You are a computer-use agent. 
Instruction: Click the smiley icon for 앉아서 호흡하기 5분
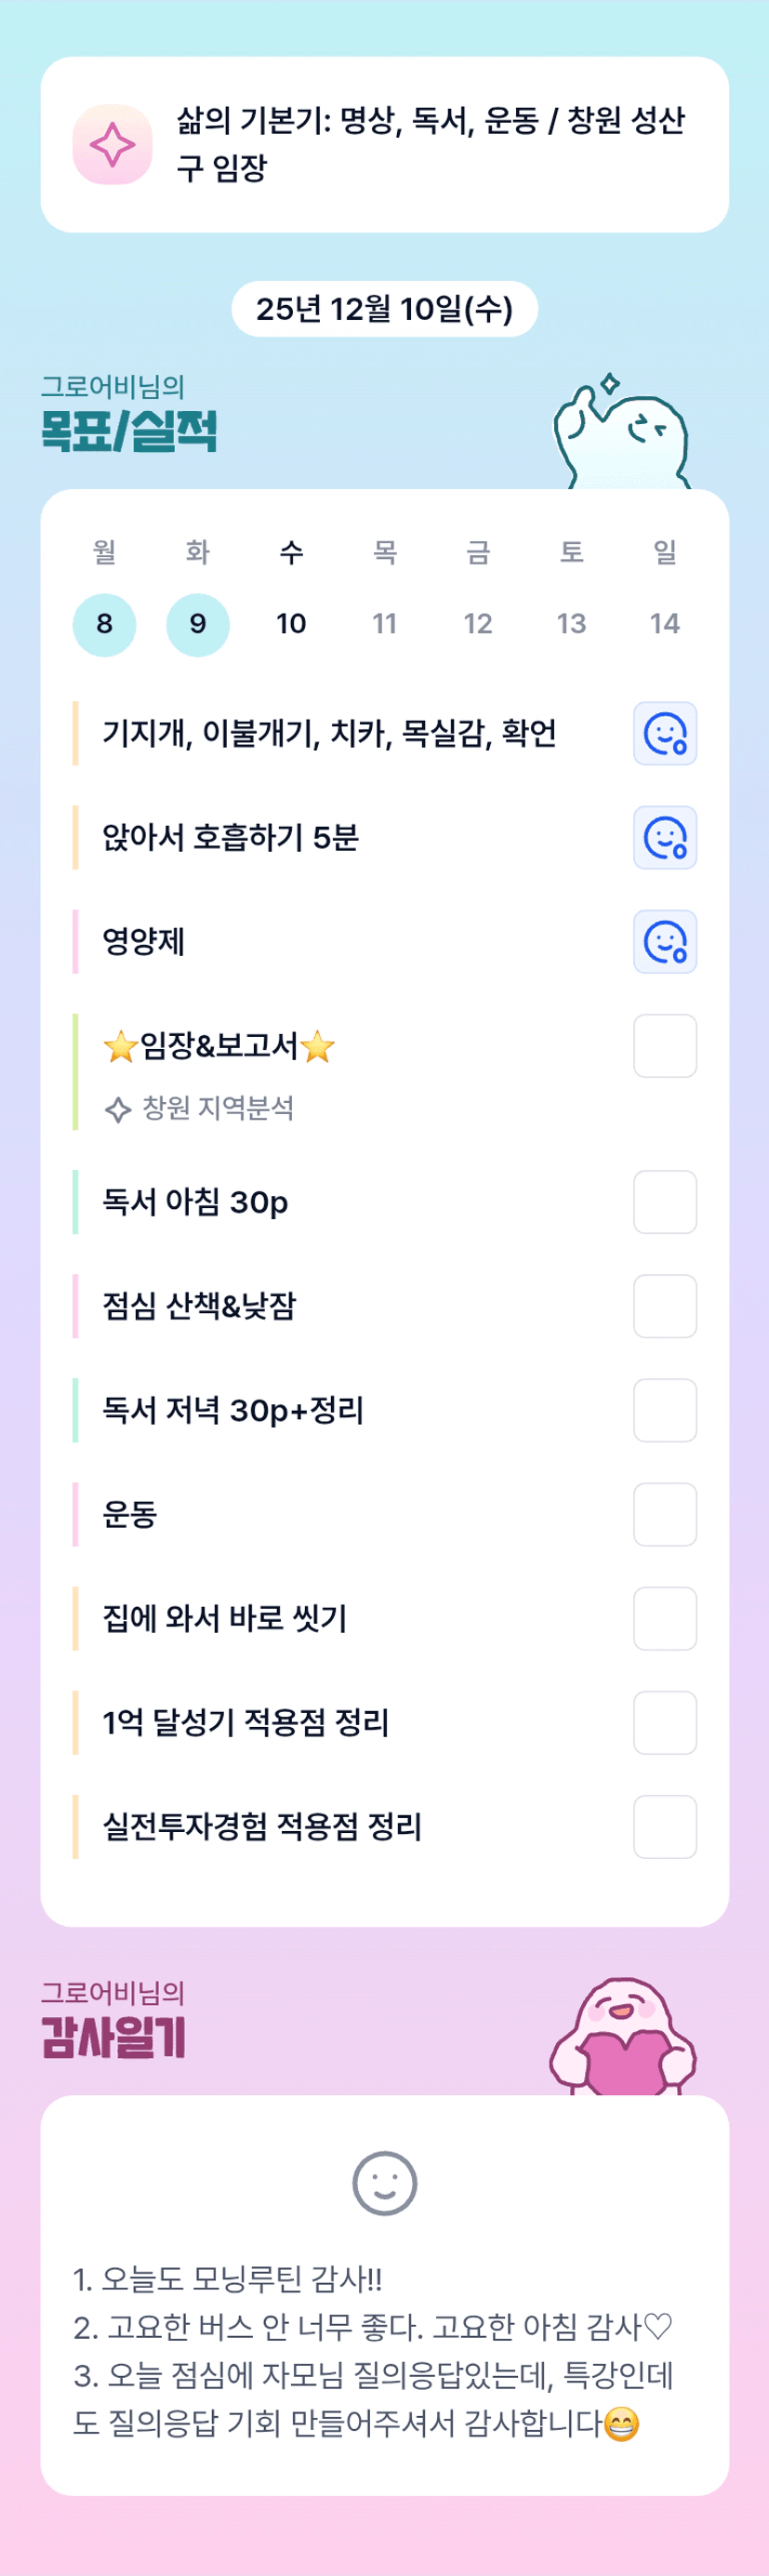tap(665, 838)
